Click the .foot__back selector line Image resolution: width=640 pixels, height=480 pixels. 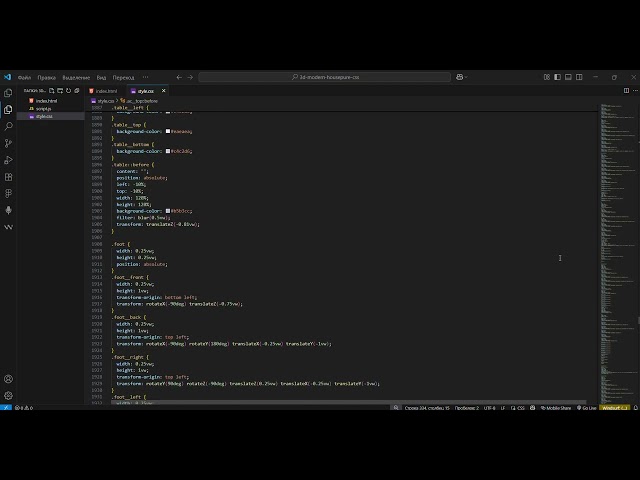(x=129, y=317)
